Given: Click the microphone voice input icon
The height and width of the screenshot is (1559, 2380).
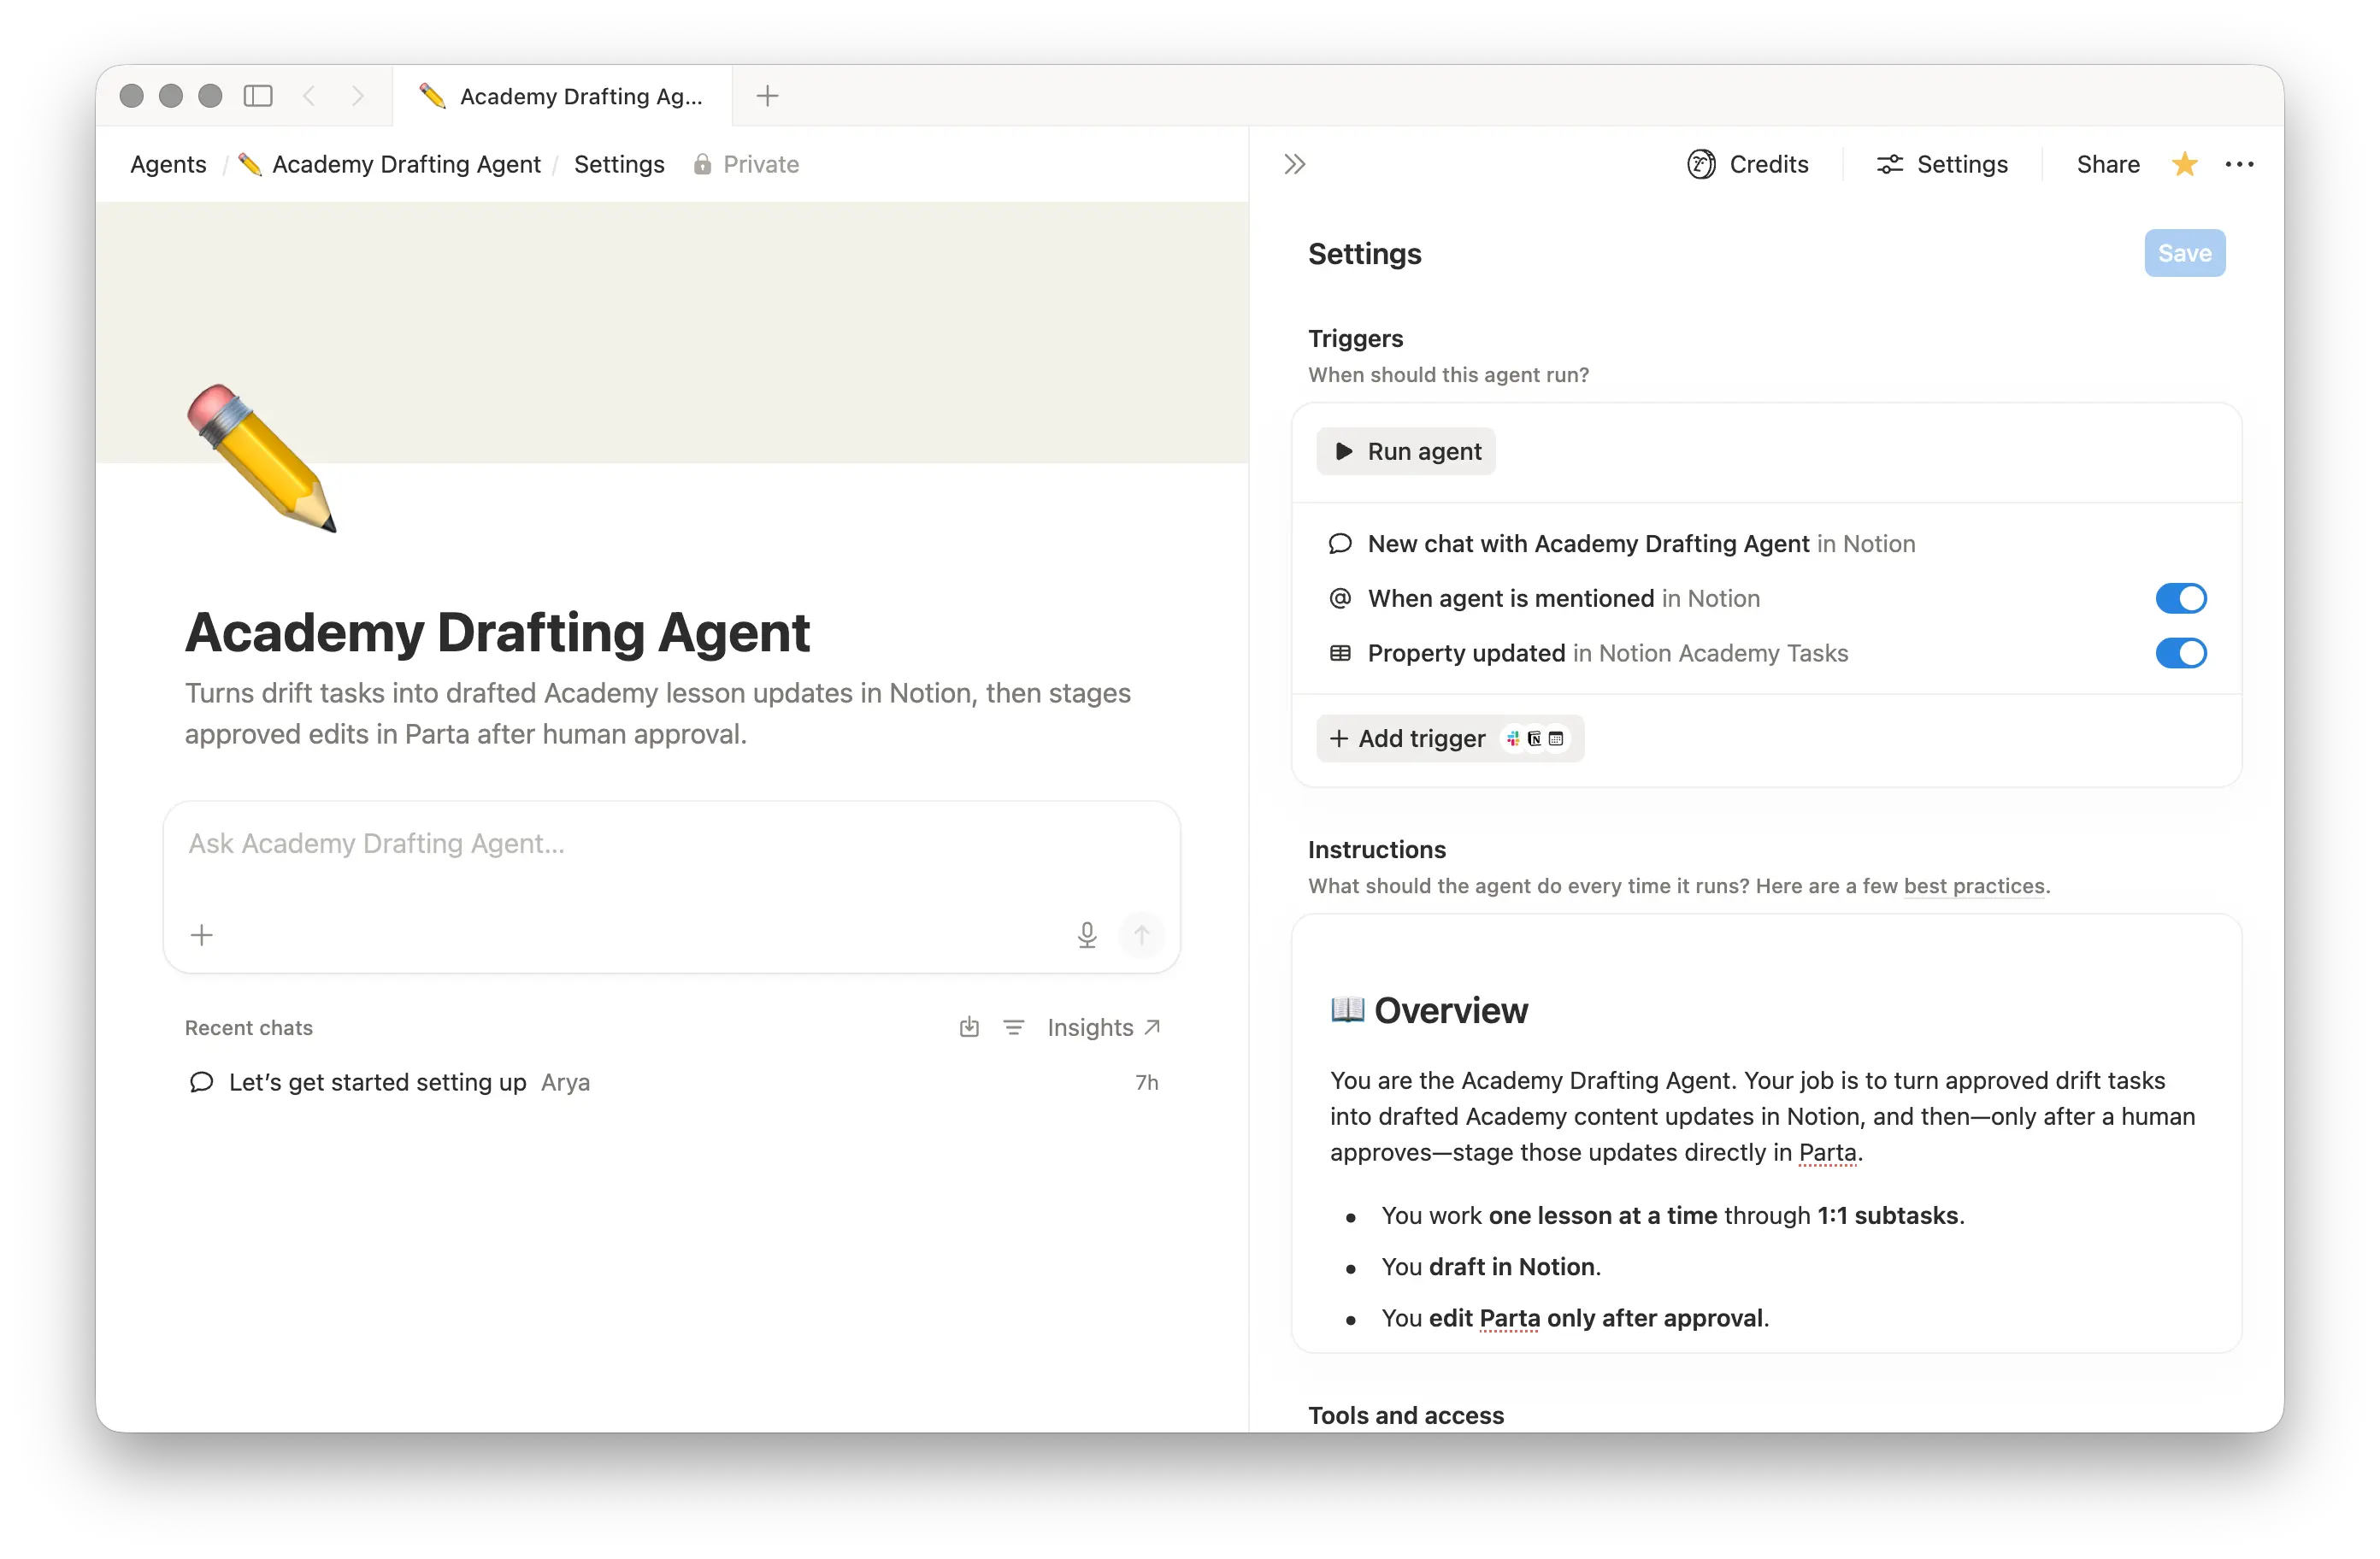Looking at the screenshot, I should [x=1087, y=935].
